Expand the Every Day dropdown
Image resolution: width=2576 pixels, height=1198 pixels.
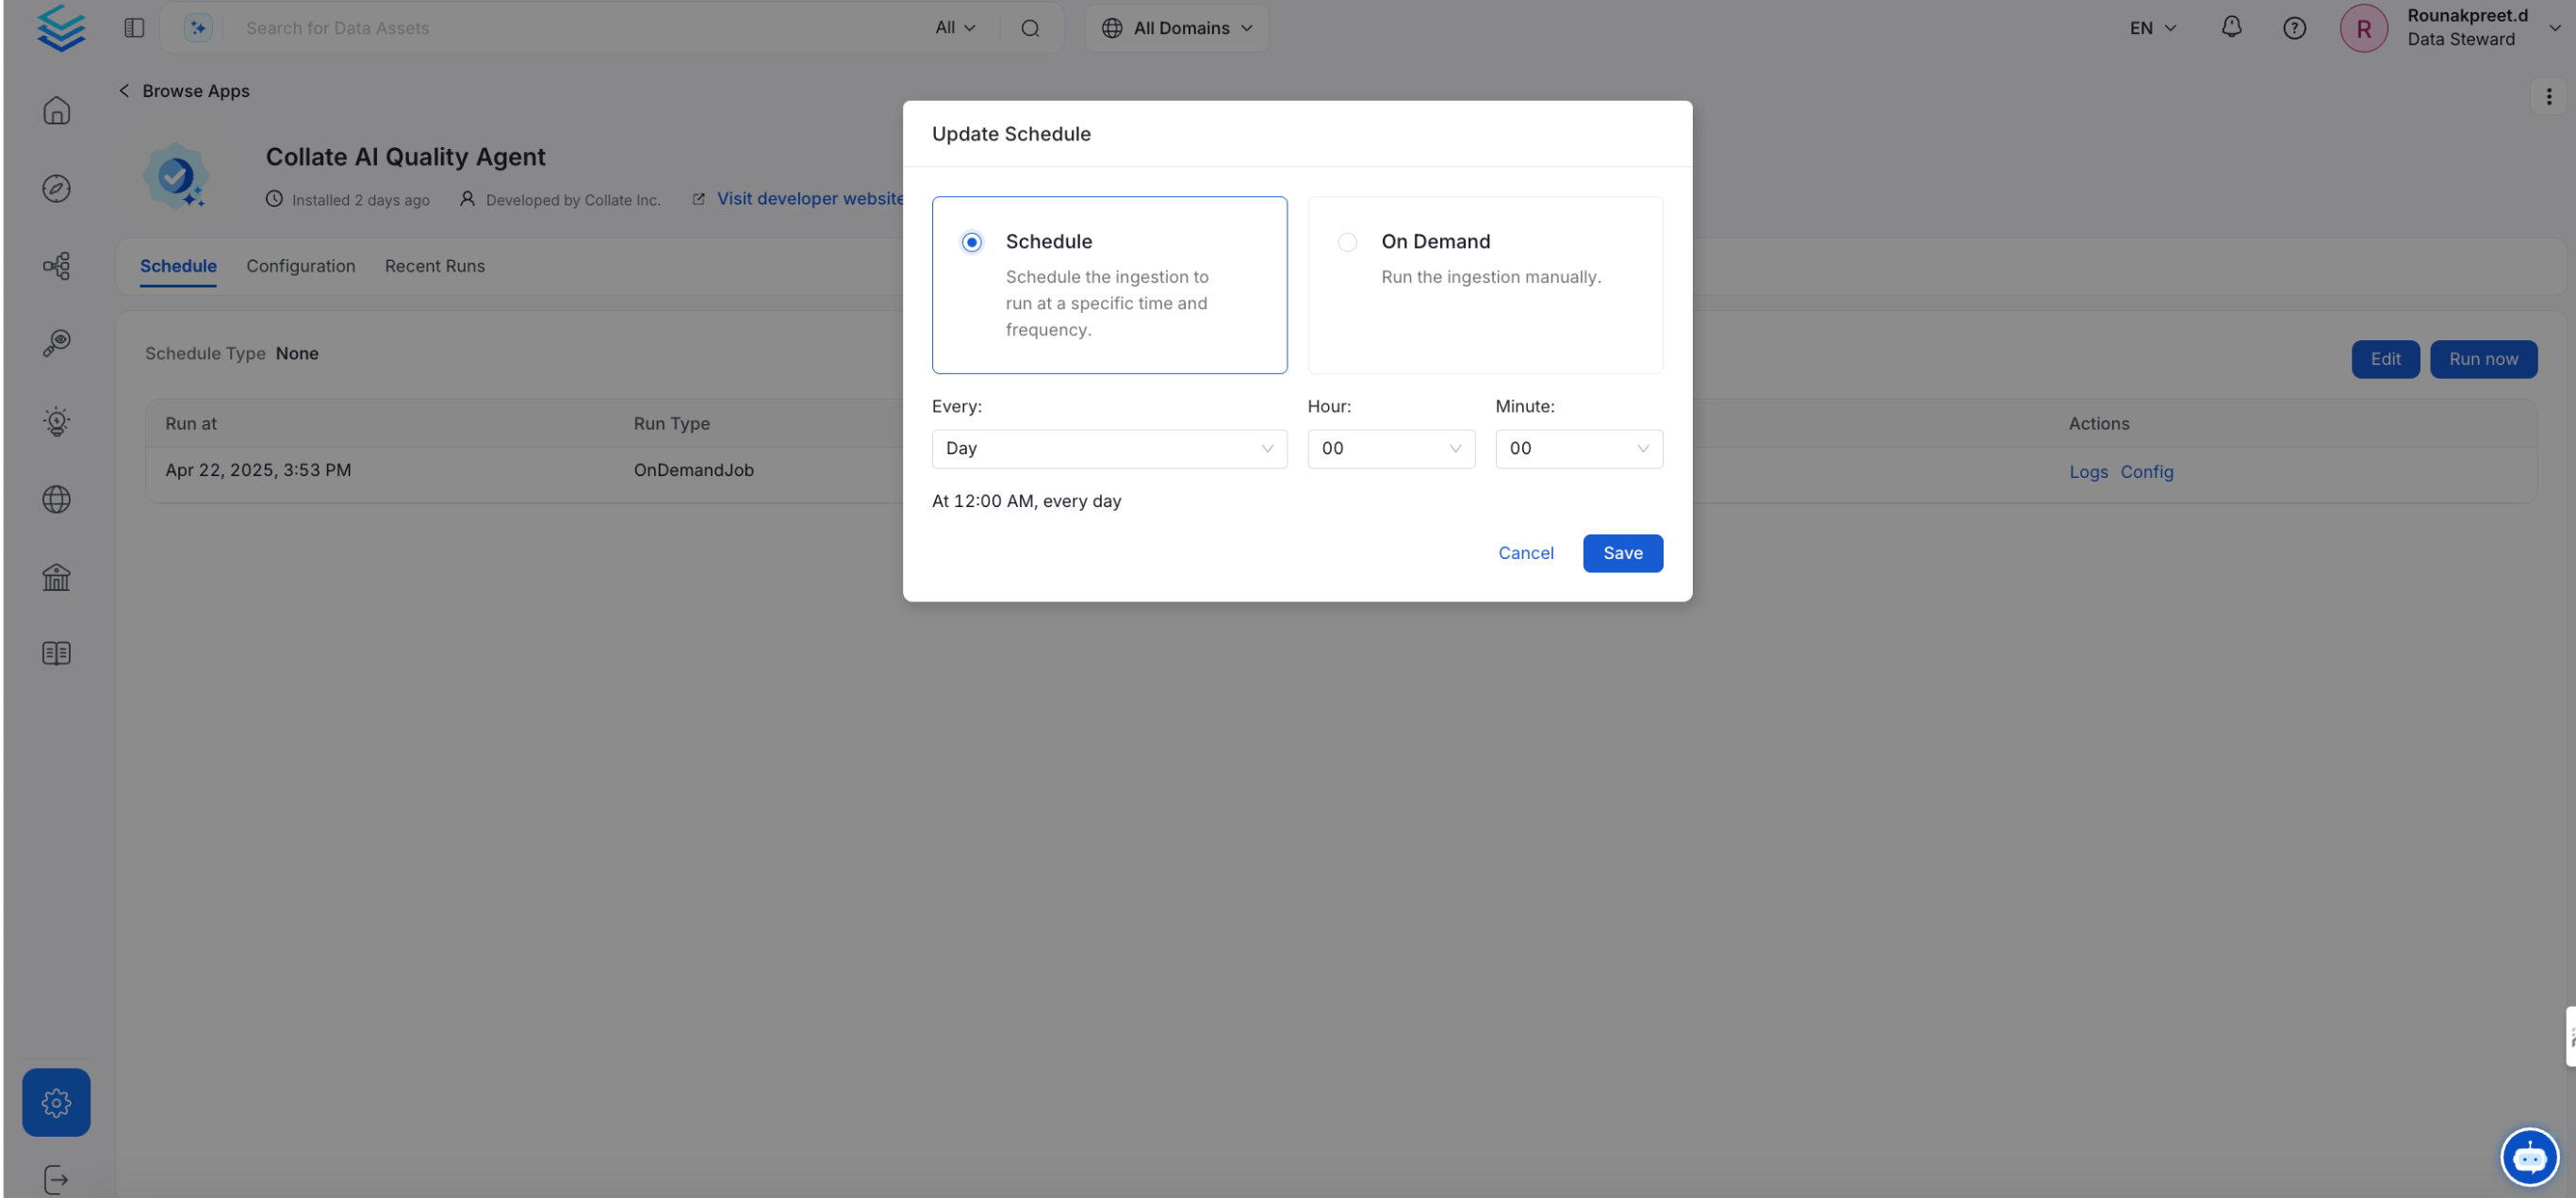click(1108, 448)
